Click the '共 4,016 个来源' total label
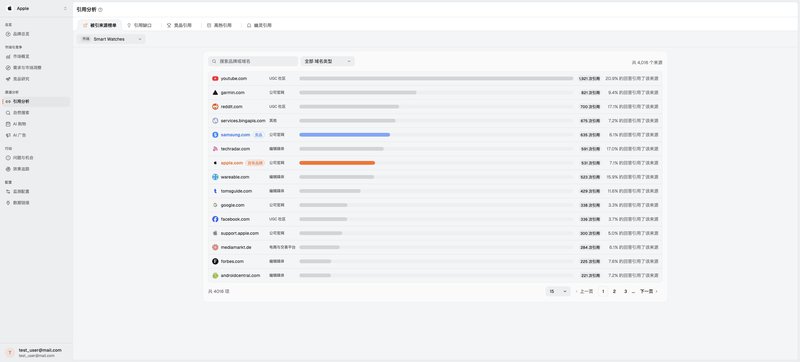Viewport: 800px width, 362px height. click(x=647, y=62)
